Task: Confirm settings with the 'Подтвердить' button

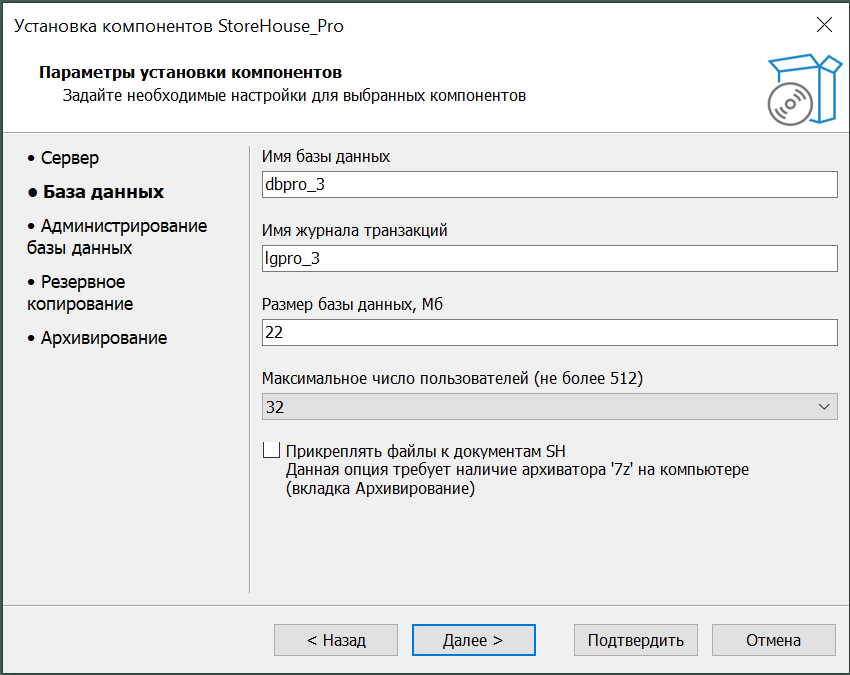Action: 635,640
